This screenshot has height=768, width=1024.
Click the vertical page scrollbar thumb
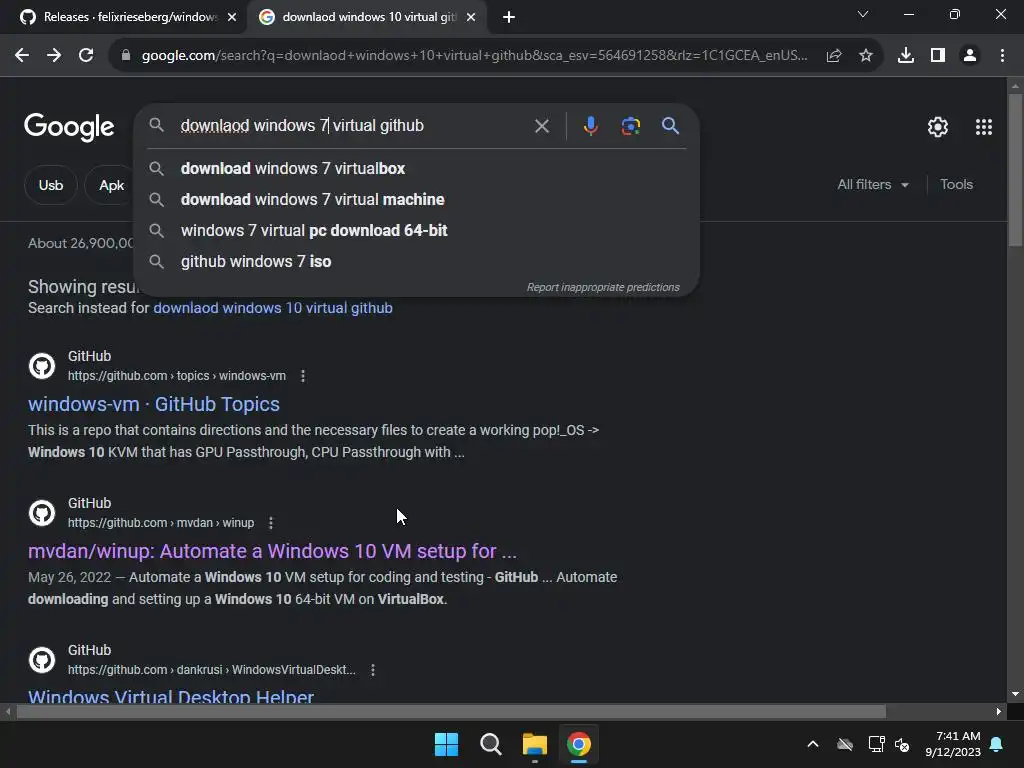(x=1015, y=170)
